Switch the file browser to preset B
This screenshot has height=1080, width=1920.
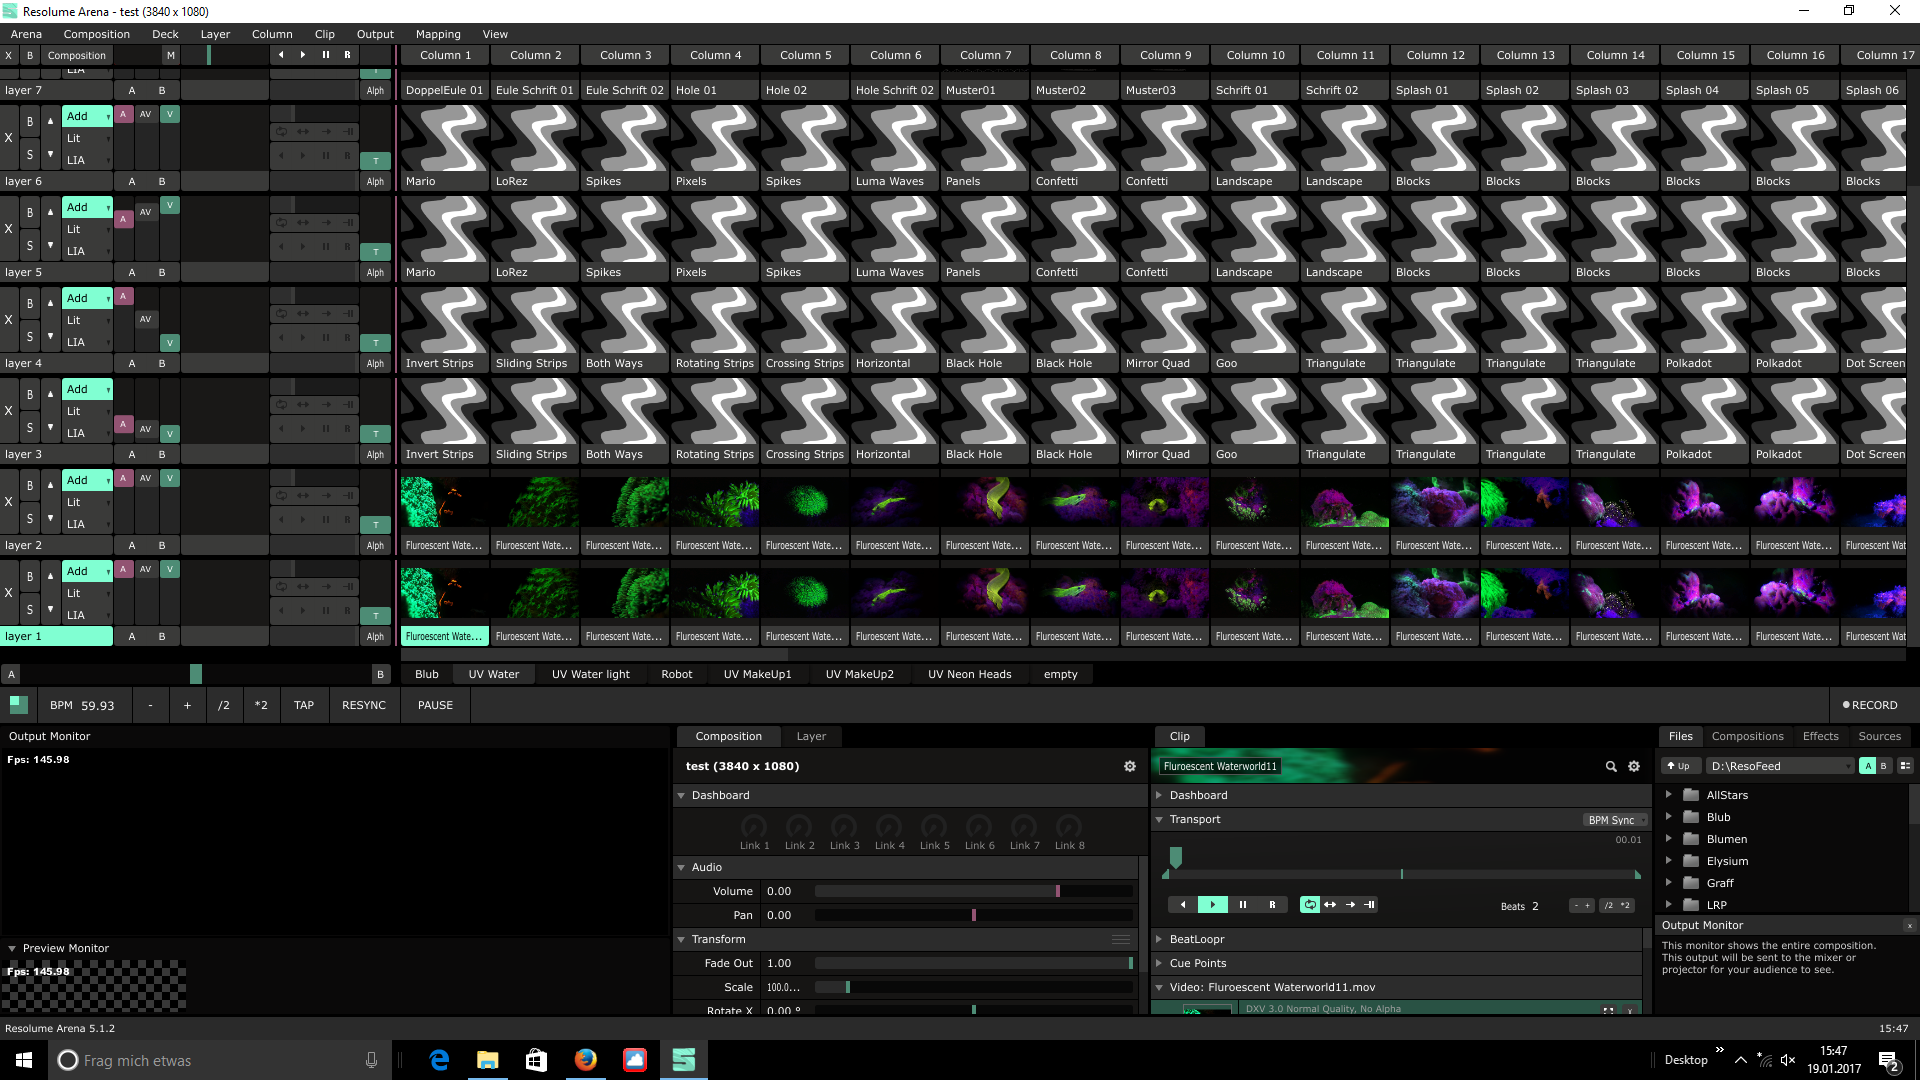pos(1884,767)
